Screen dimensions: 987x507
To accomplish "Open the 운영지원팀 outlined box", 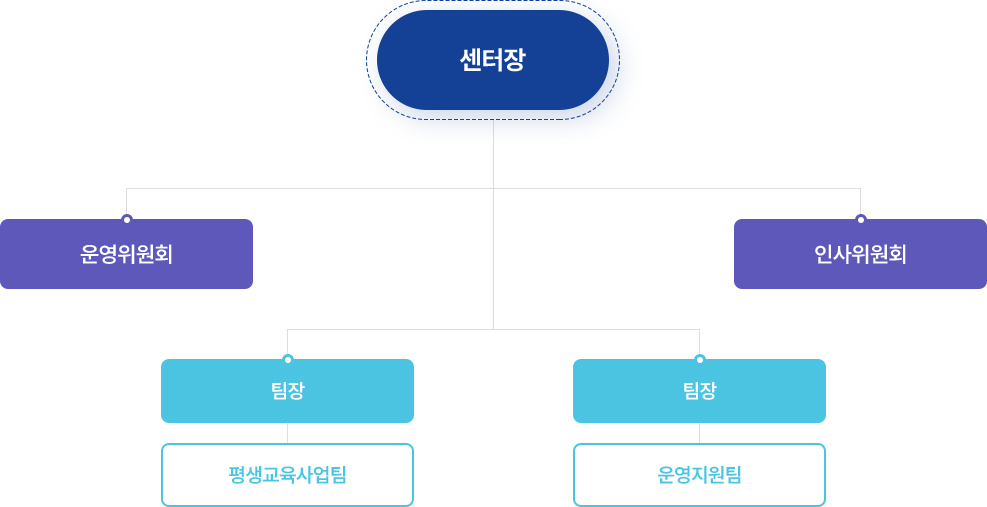I will [x=699, y=475].
